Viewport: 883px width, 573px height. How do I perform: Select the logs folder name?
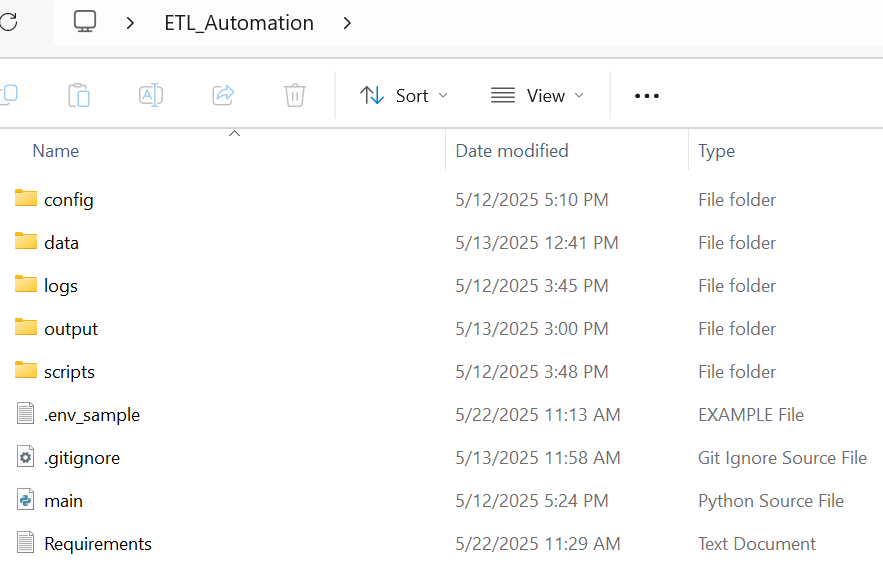(x=61, y=286)
